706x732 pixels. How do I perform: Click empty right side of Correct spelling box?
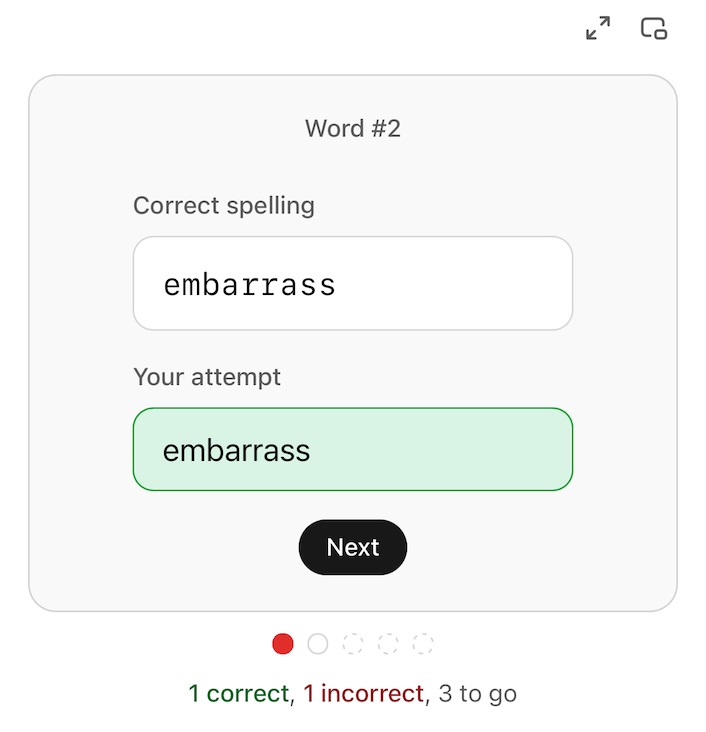click(480, 284)
